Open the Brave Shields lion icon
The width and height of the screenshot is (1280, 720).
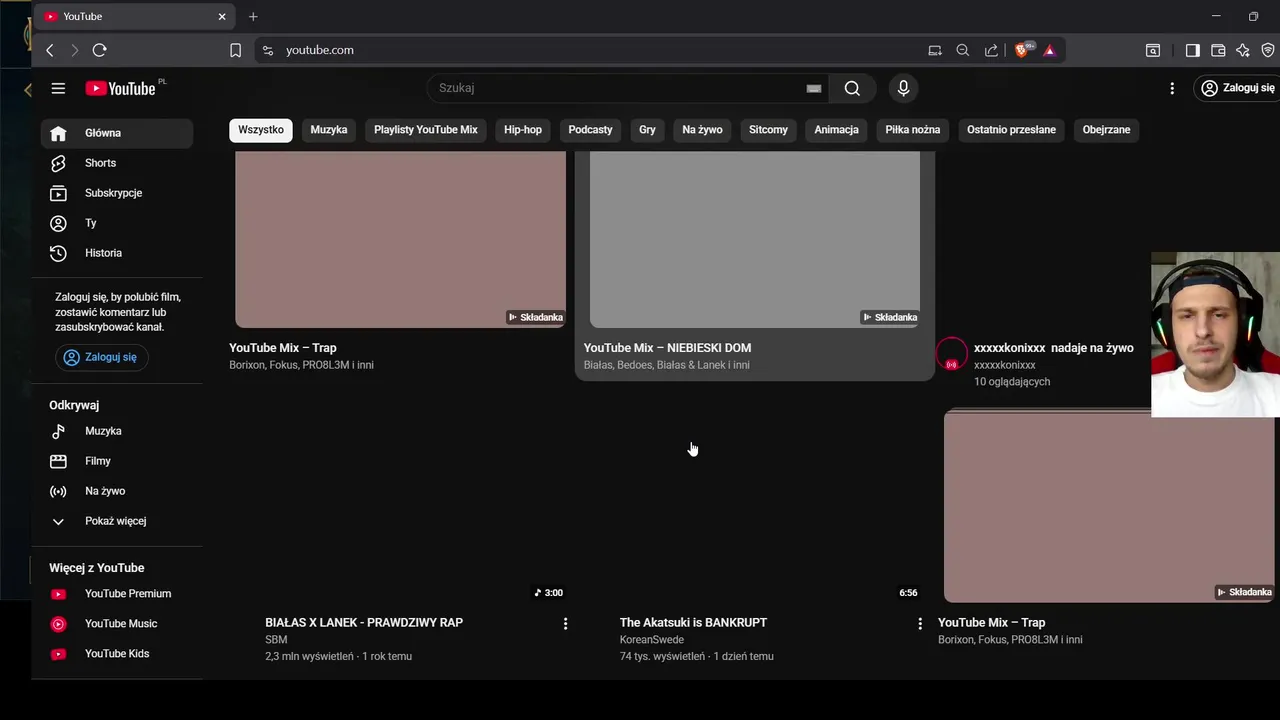point(1022,50)
